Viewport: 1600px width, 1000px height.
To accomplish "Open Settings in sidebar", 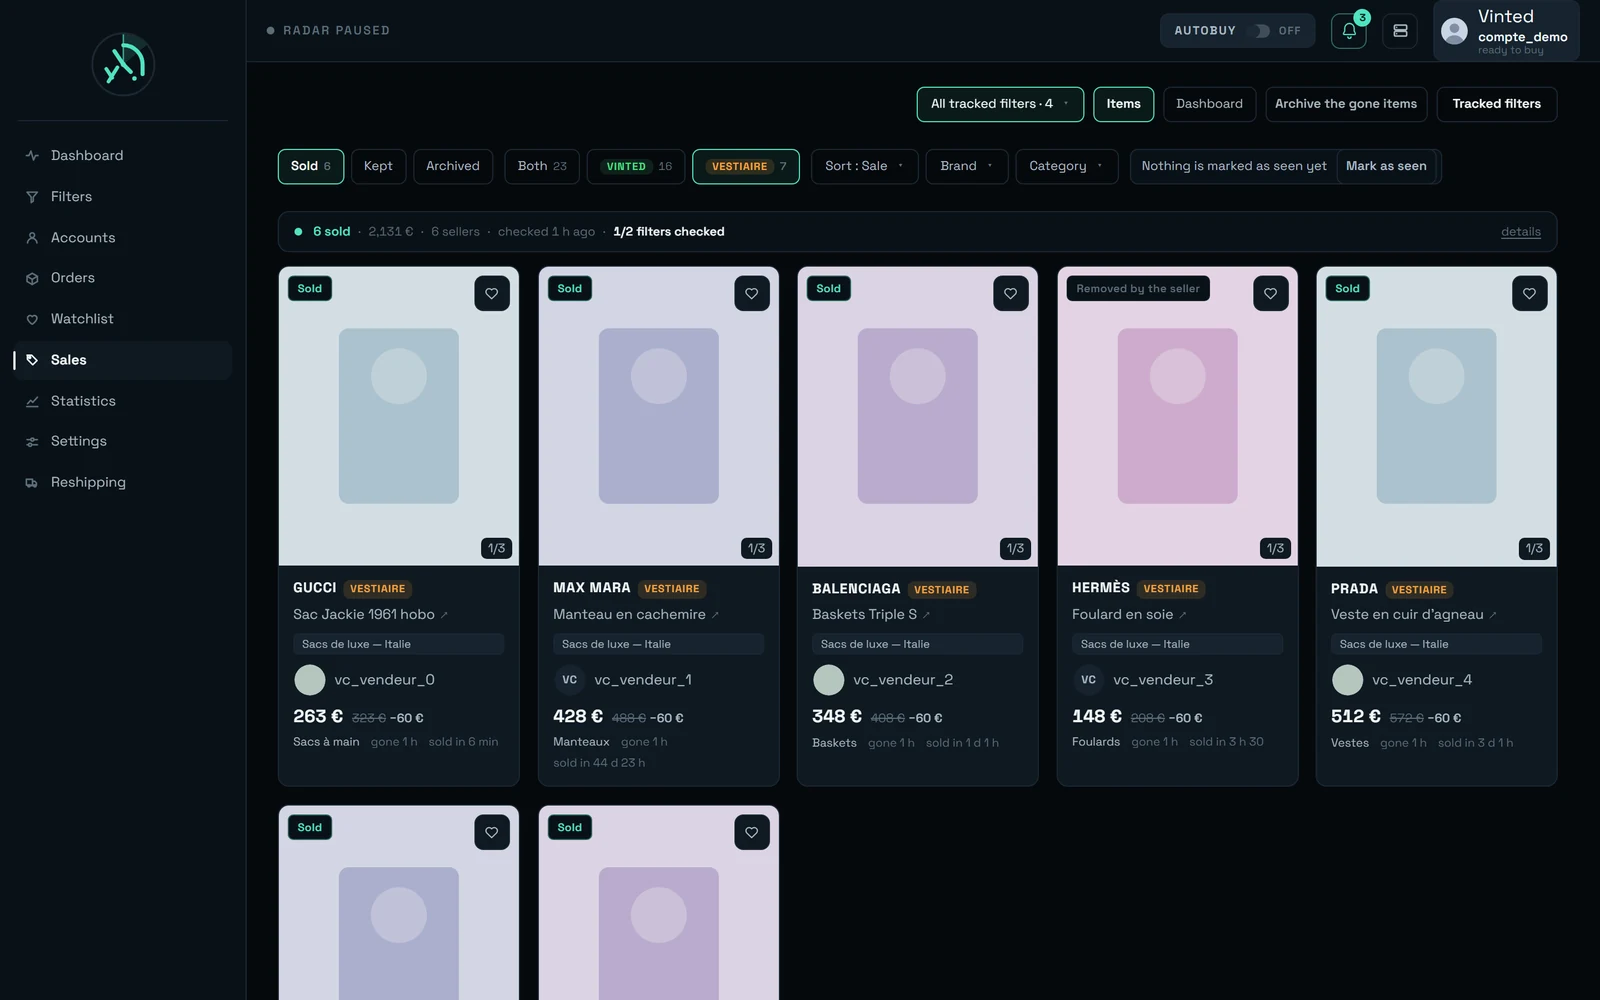I will (x=123, y=441).
